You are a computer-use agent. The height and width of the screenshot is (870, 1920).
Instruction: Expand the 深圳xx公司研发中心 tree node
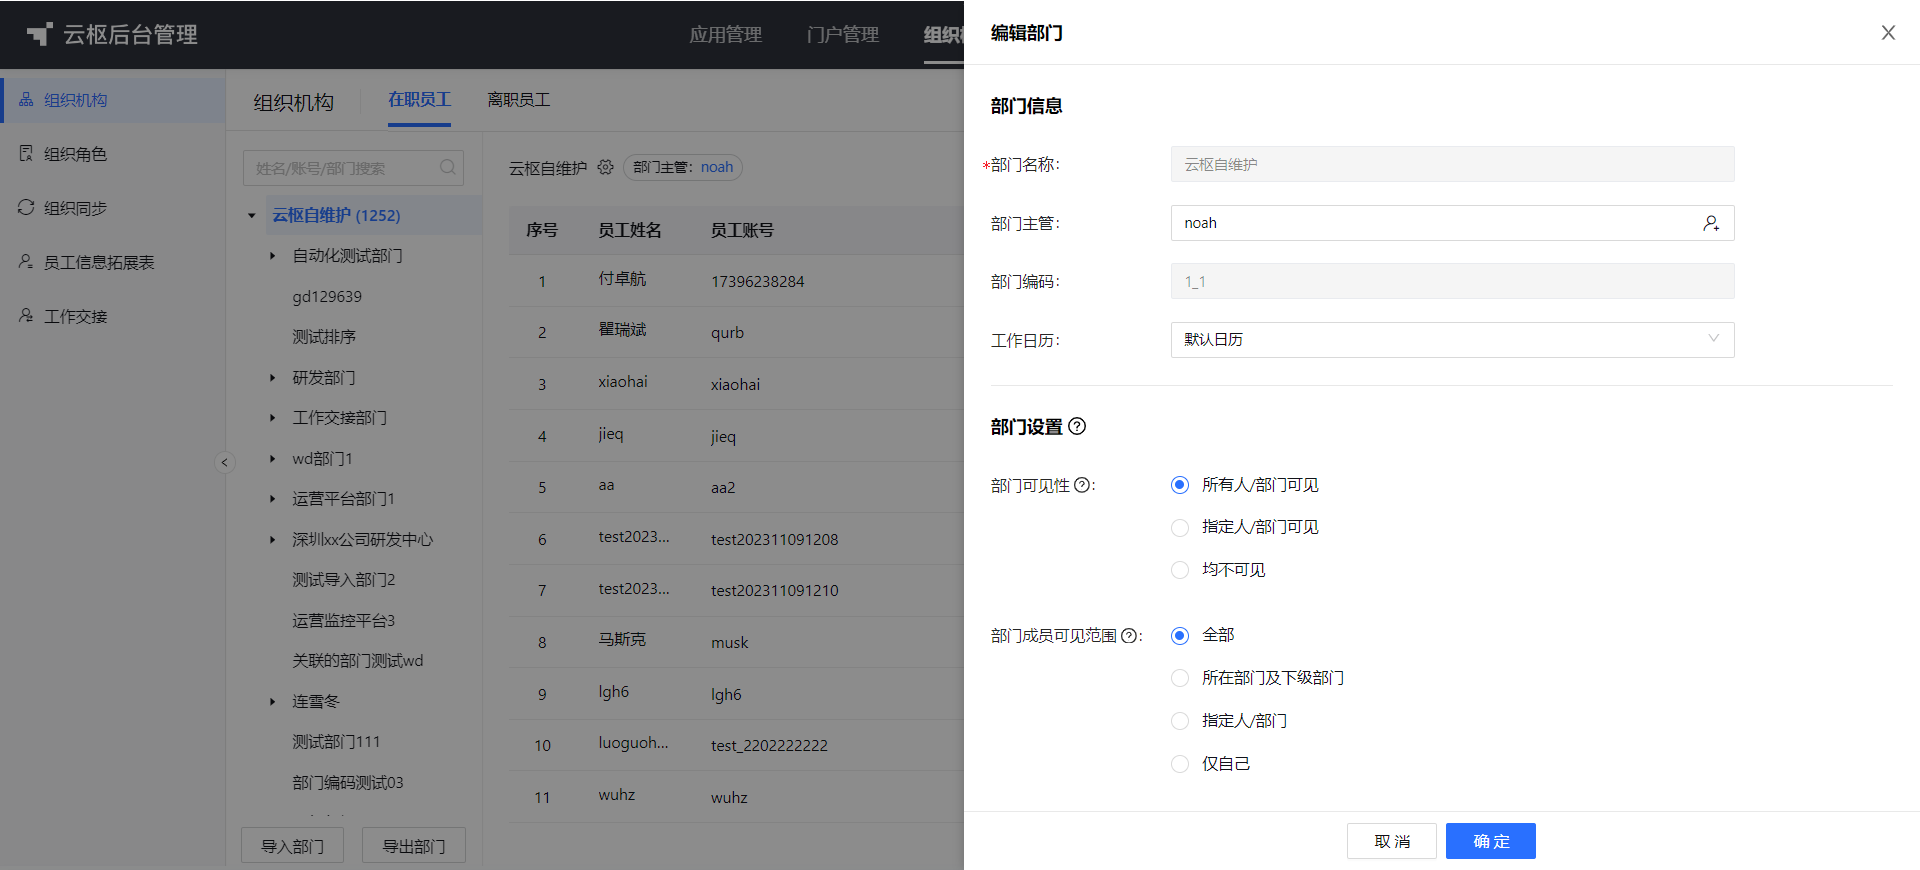272,539
